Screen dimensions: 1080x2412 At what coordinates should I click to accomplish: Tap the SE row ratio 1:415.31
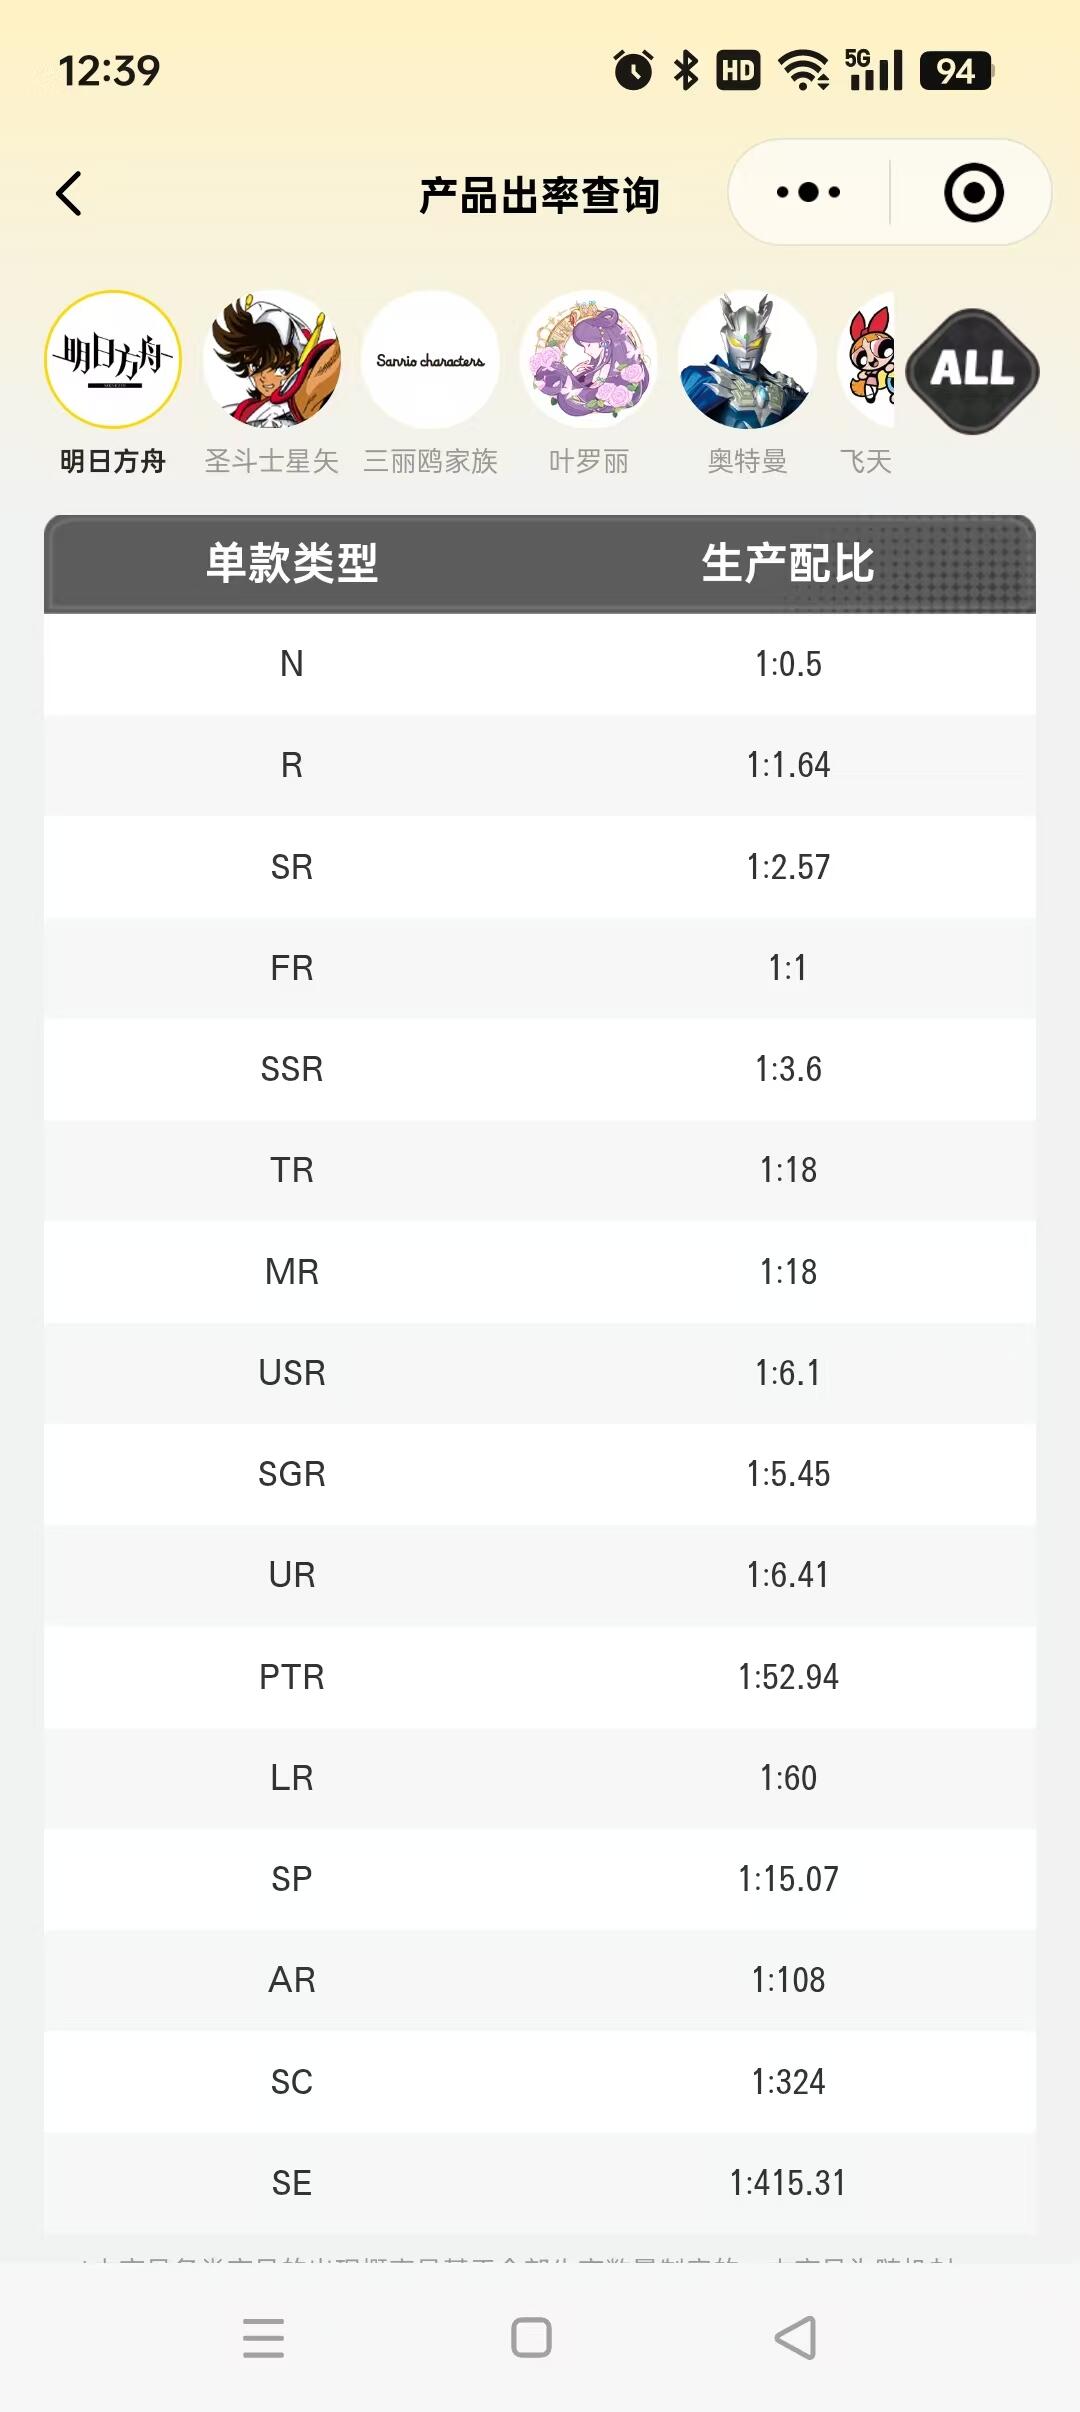click(788, 2183)
